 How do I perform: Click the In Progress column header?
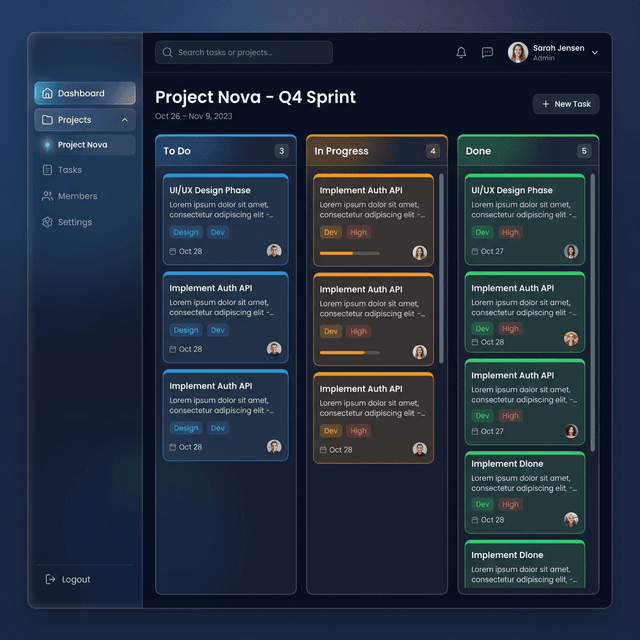pyautogui.click(x=377, y=151)
